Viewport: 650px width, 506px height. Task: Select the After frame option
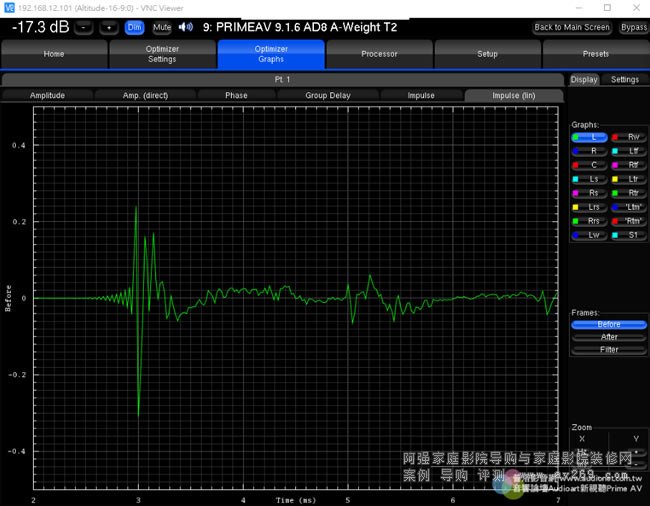coord(609,337)
